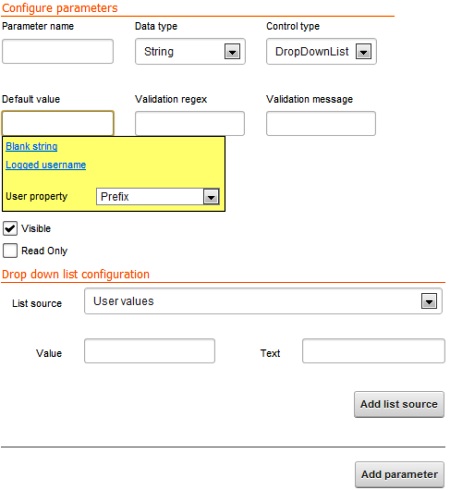Enable the Read Only checkbox

coord(10,250)
